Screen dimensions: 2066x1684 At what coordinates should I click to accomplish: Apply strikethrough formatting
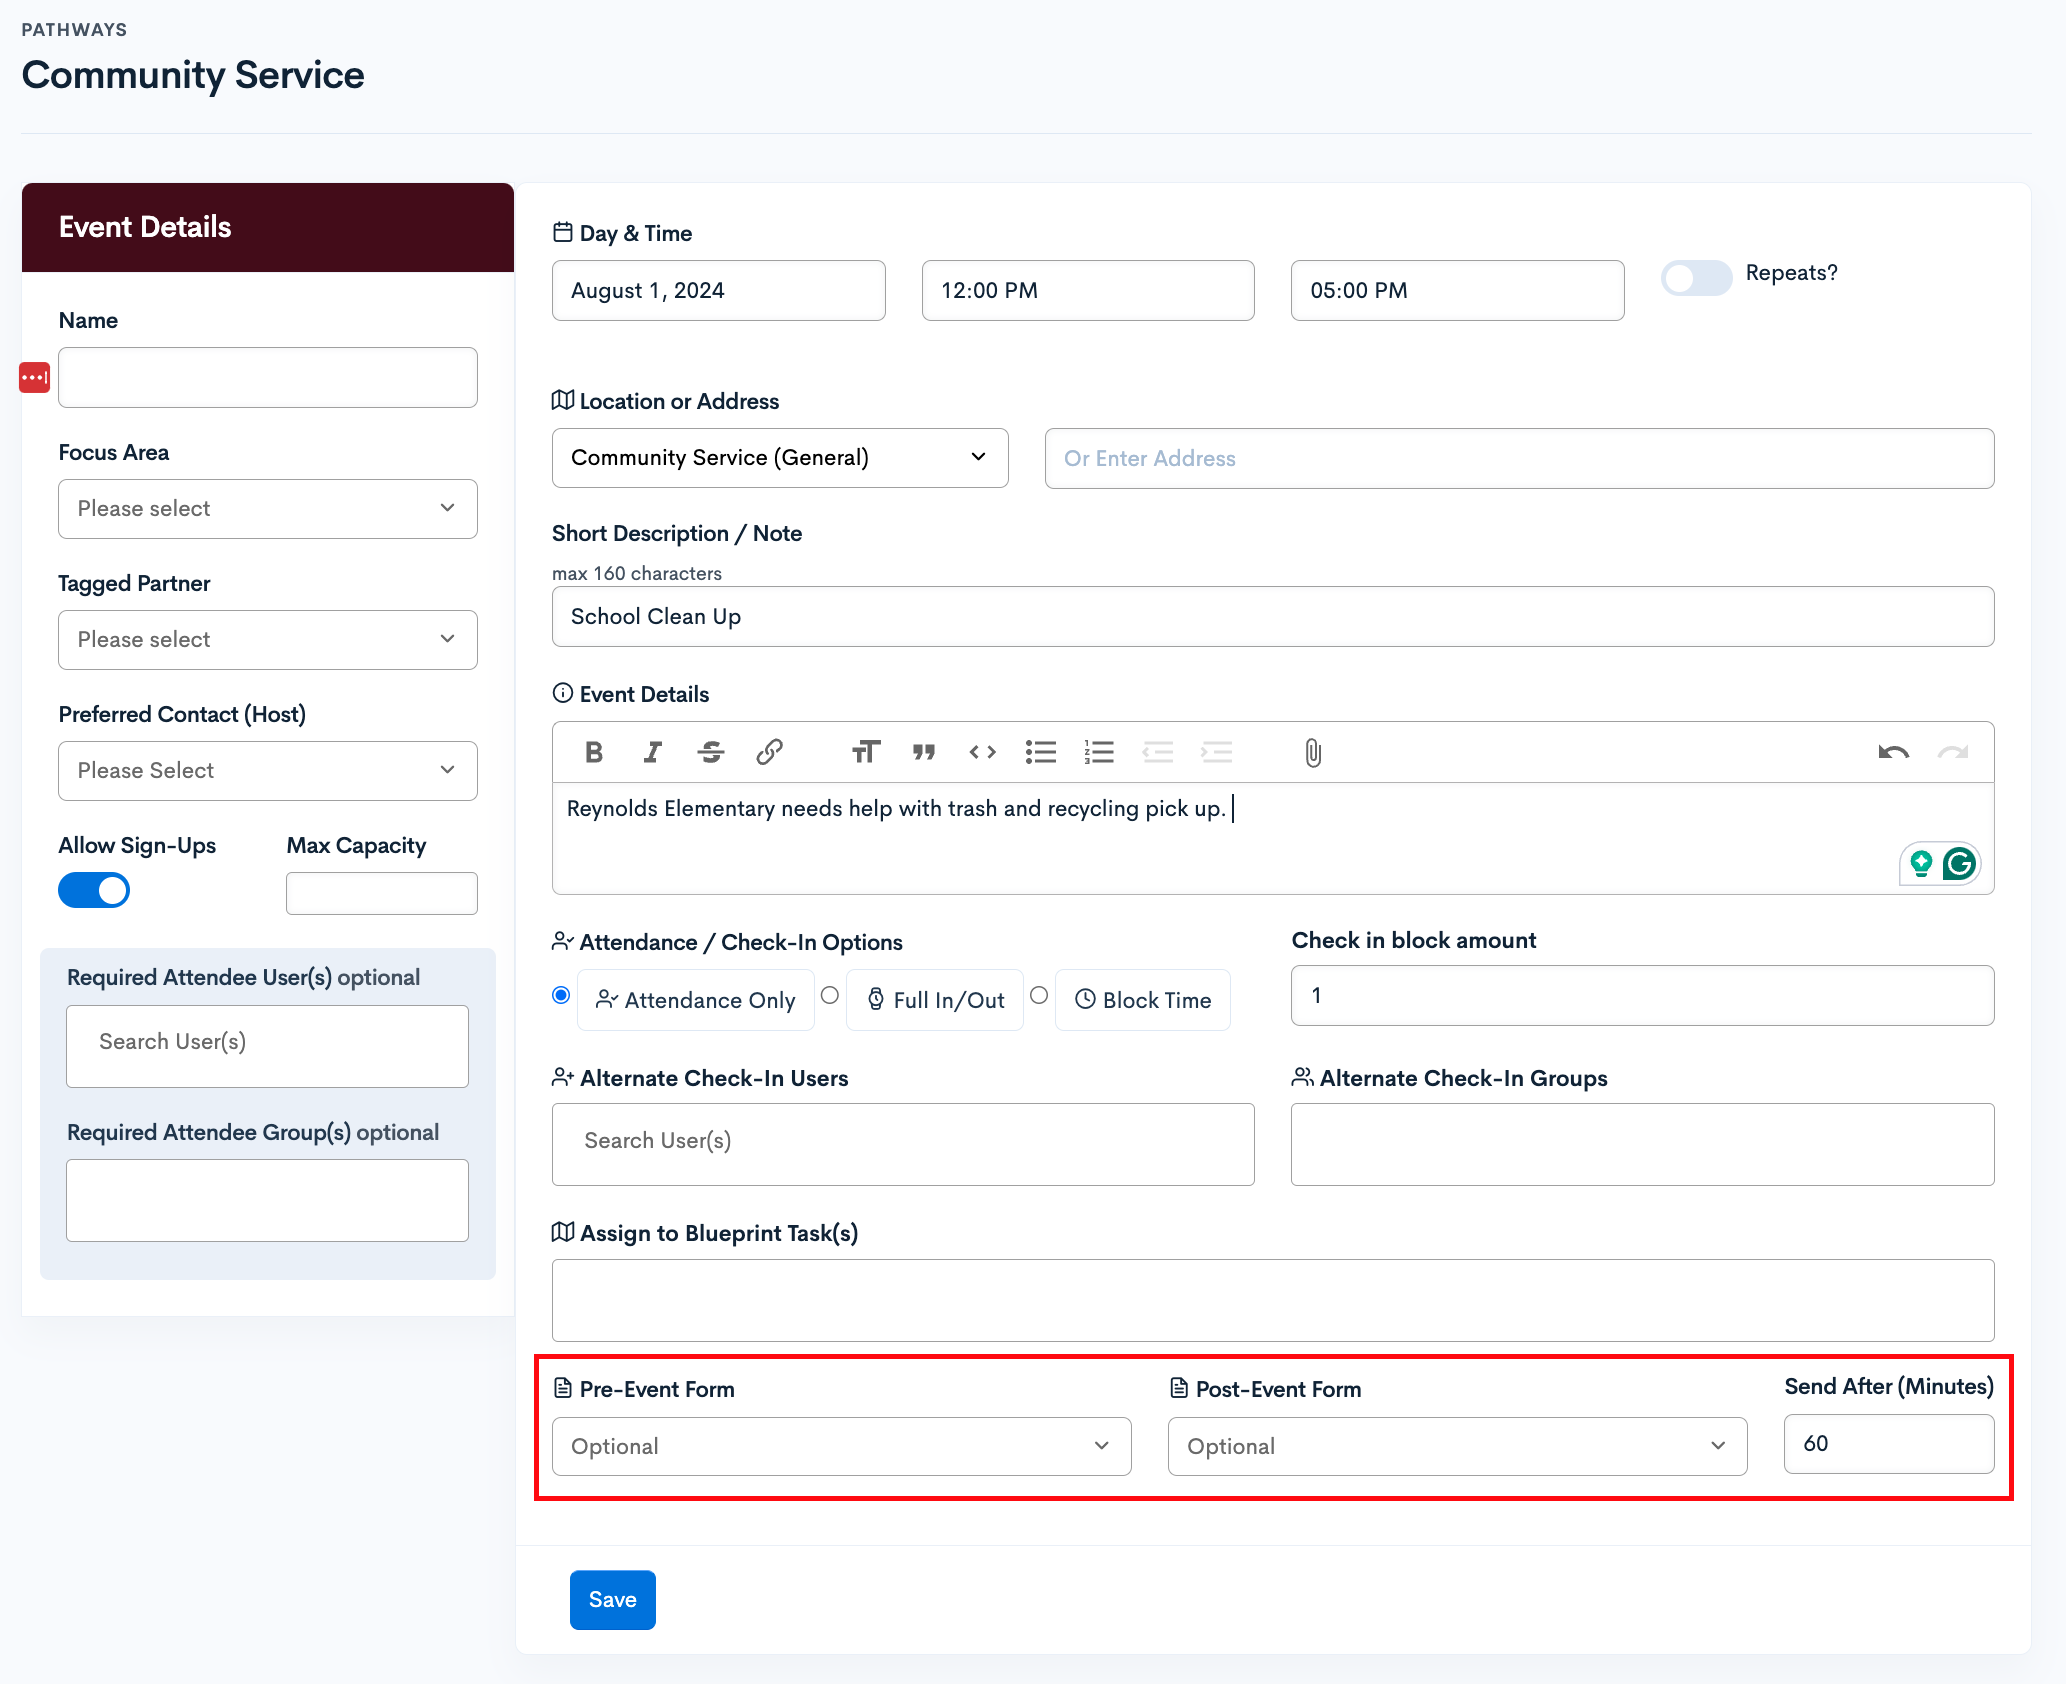pyautogui.click(x=711, y=752)
